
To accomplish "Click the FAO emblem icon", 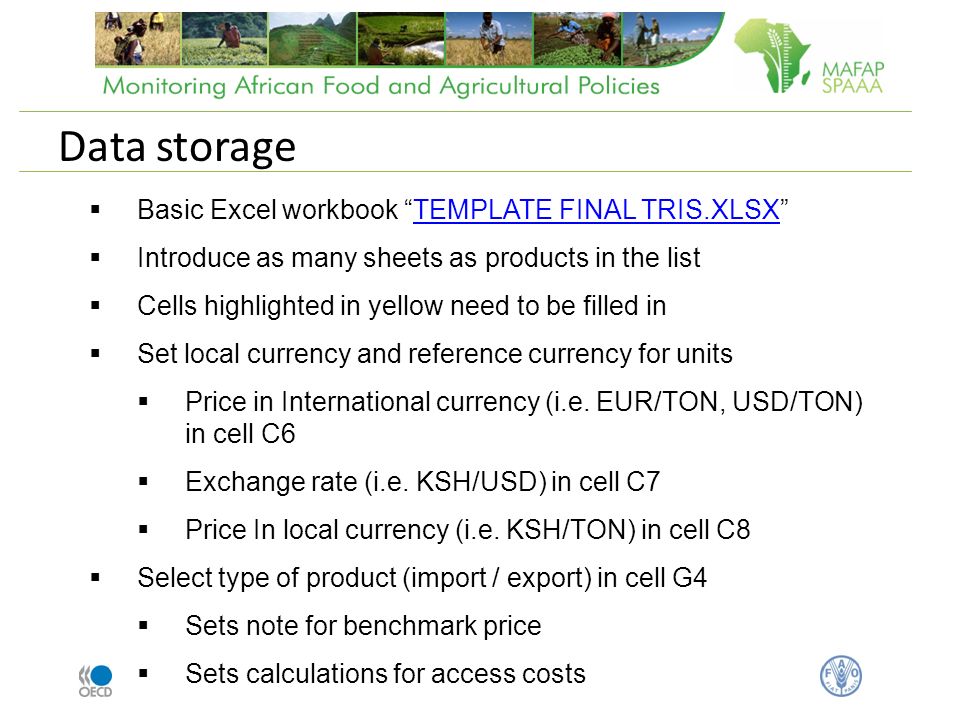I will click(841, 677).
